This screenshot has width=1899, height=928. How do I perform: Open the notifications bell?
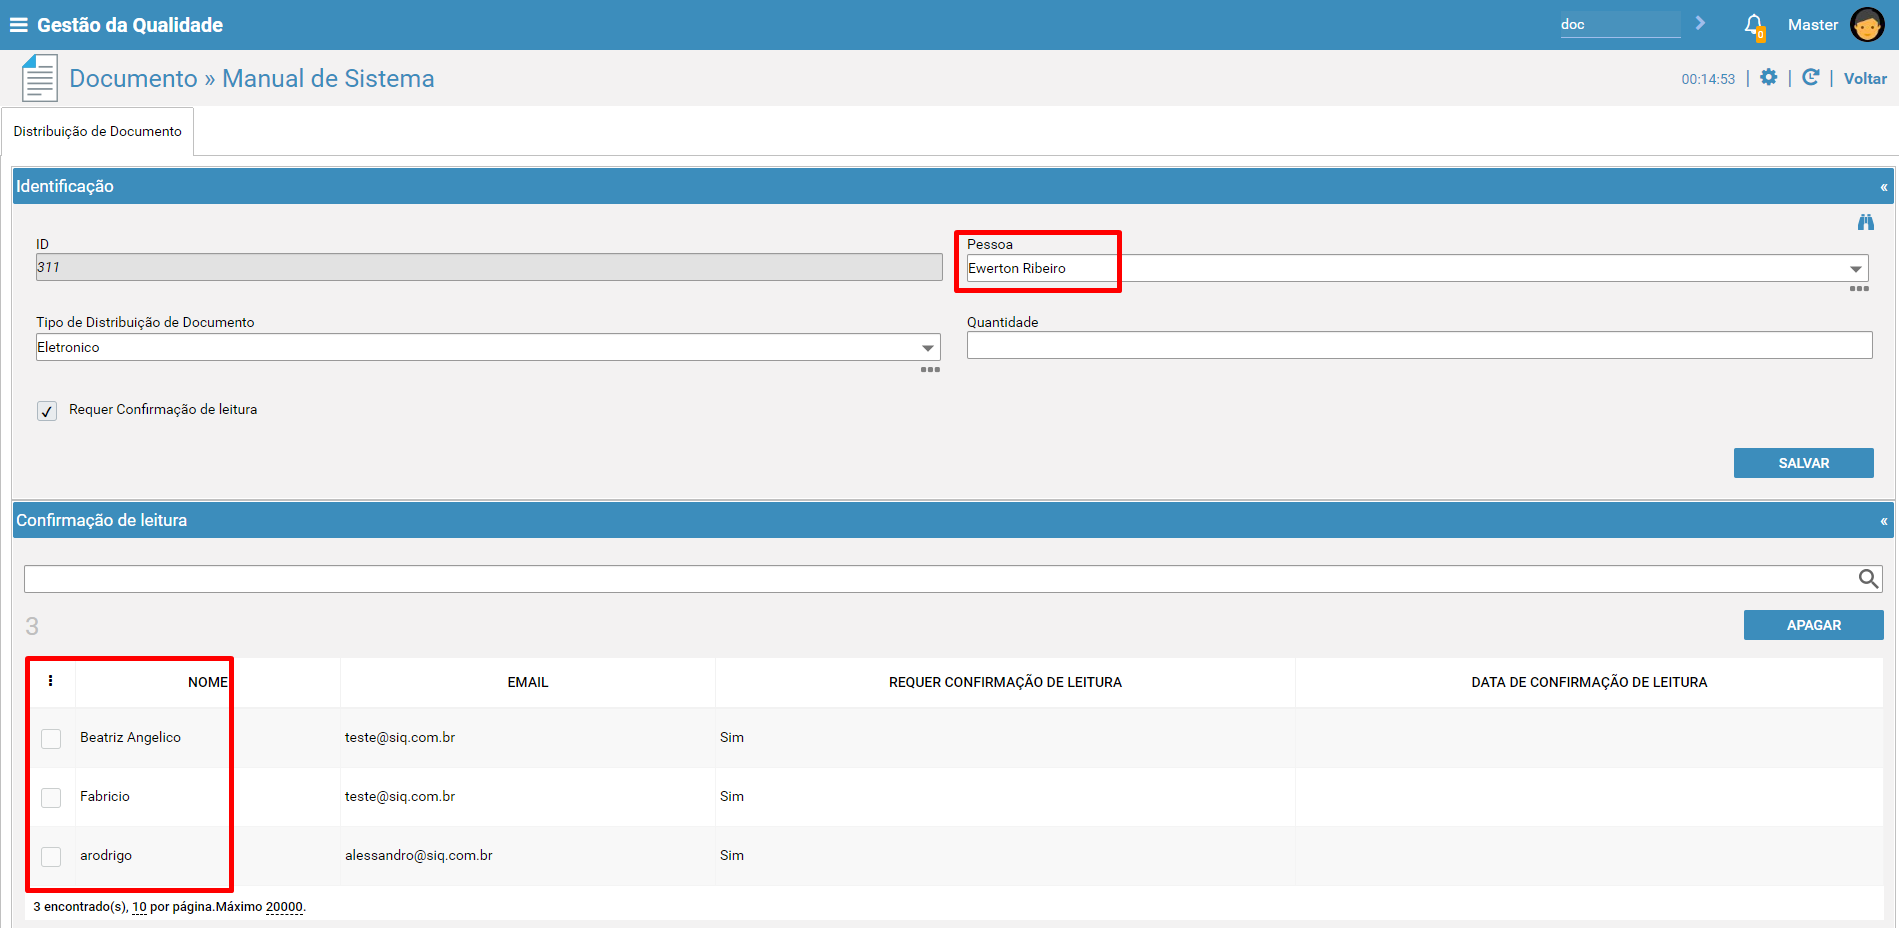(1754, 26)
